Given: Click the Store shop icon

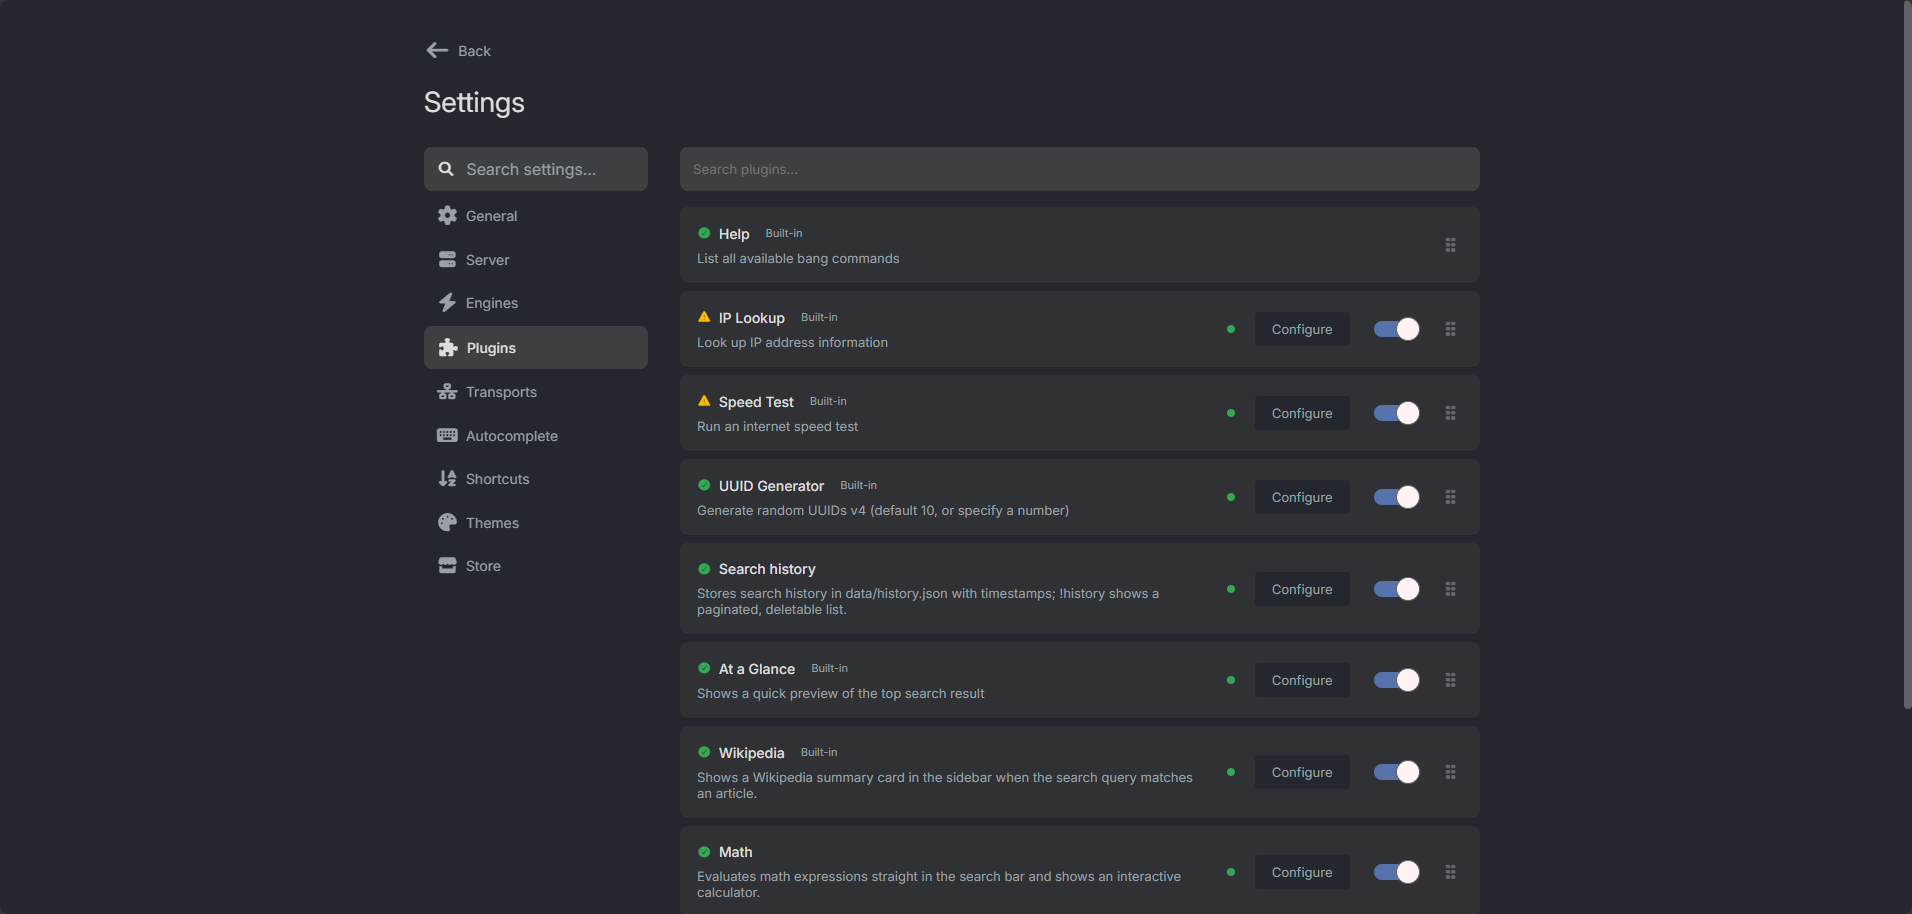Looking at the screenshot, I should [x=447, y=565].
